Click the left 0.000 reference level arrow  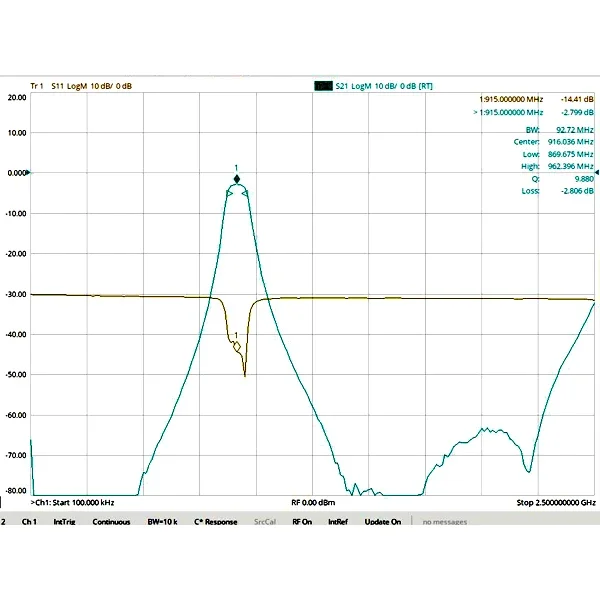click(x=28, y=173)
